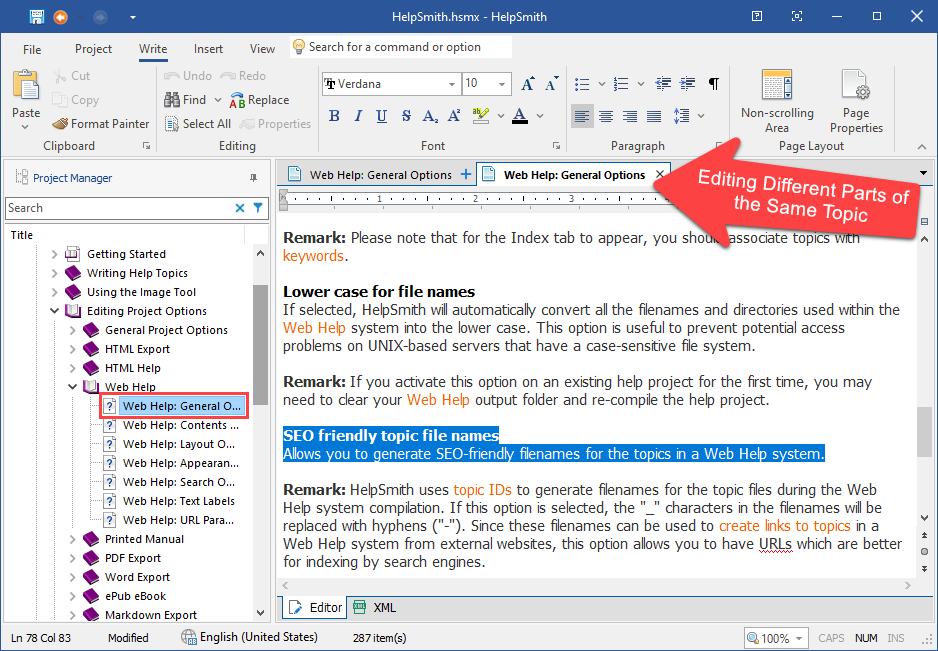Justify the paragraph text
Image resolution: width=938 pixels, height=651 pixels.
click(654, 116)
